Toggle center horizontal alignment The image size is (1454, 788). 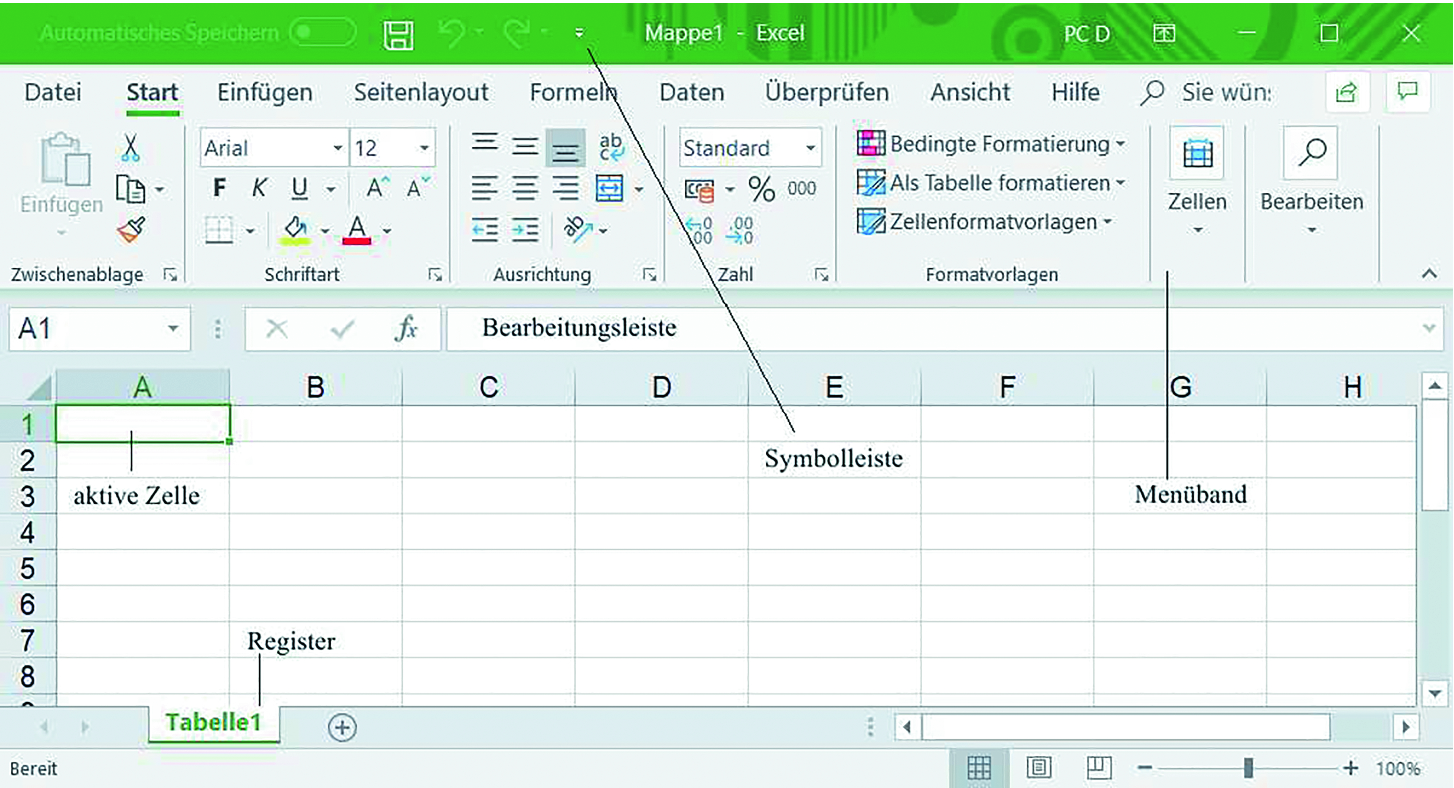click(x=526, y=188)
